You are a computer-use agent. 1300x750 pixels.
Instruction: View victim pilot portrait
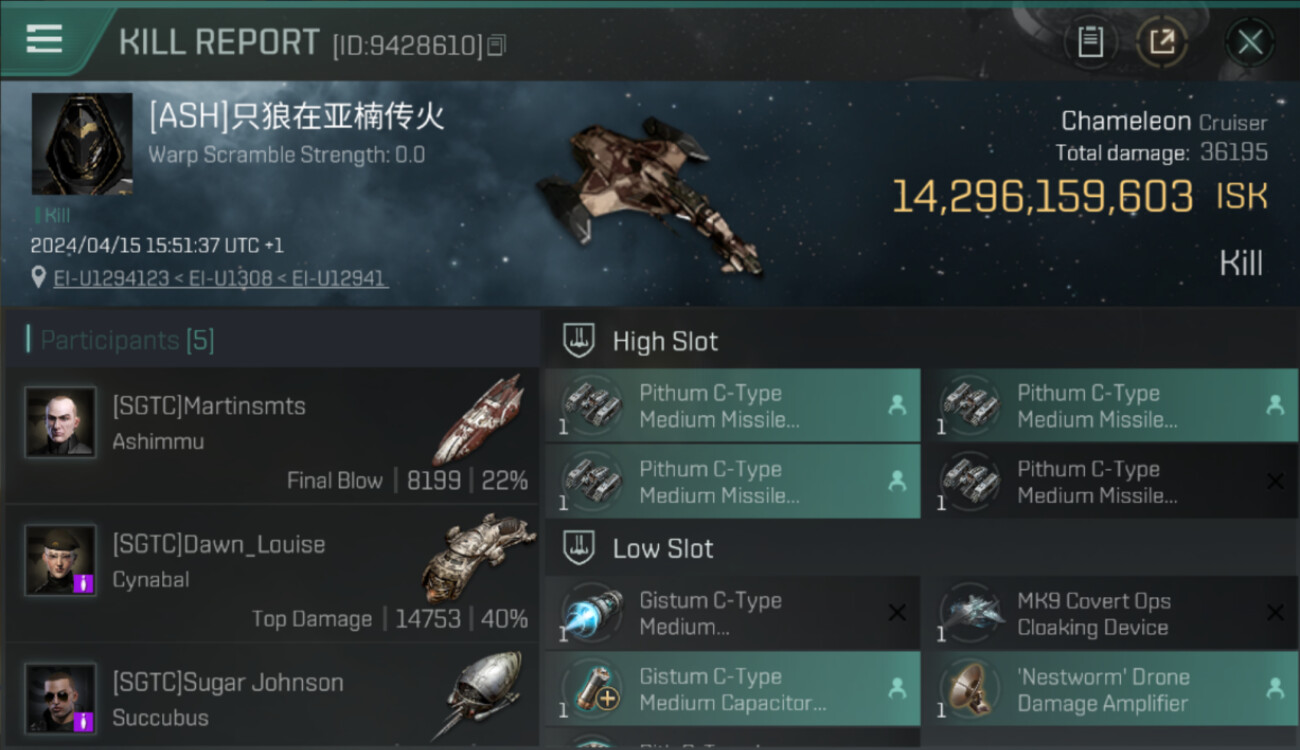[82, 144]
